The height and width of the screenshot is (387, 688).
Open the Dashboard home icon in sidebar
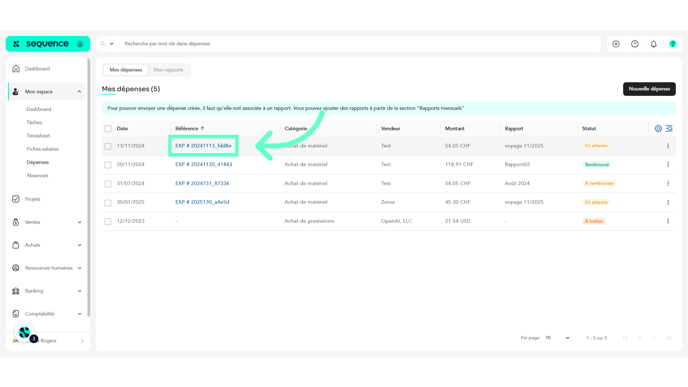[16, 69]
